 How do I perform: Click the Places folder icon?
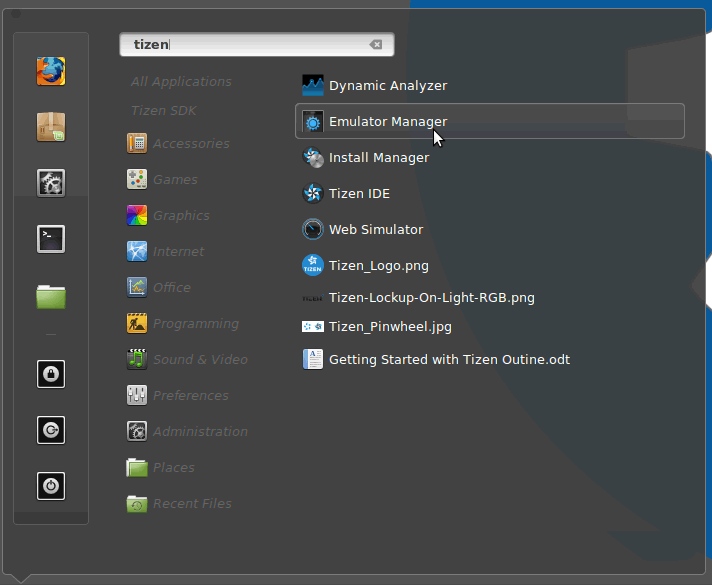pos(137,467)
